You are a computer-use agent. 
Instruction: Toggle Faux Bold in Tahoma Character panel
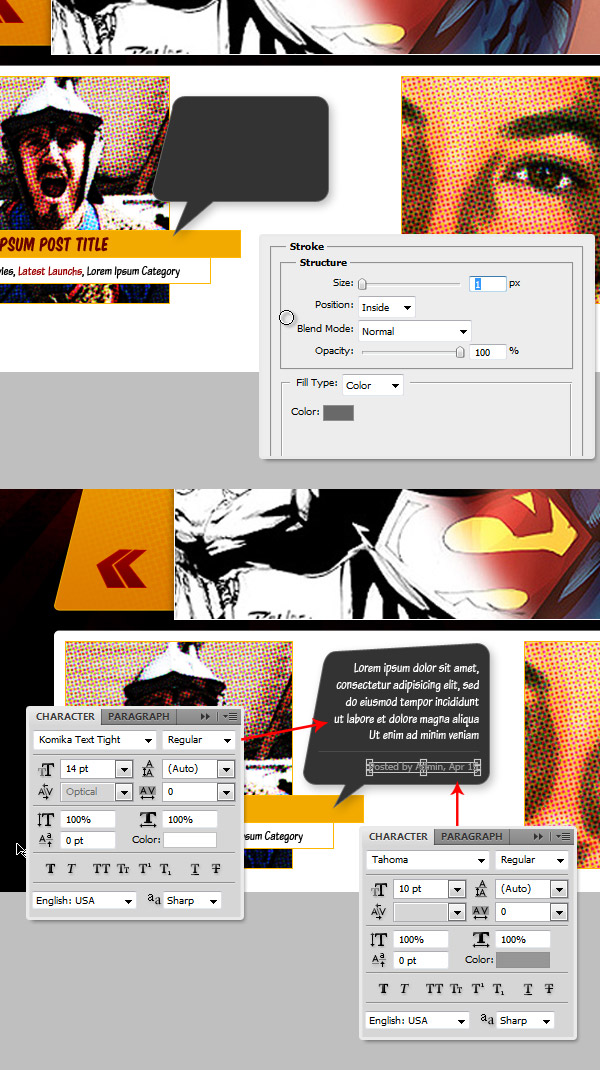point(383,988)
